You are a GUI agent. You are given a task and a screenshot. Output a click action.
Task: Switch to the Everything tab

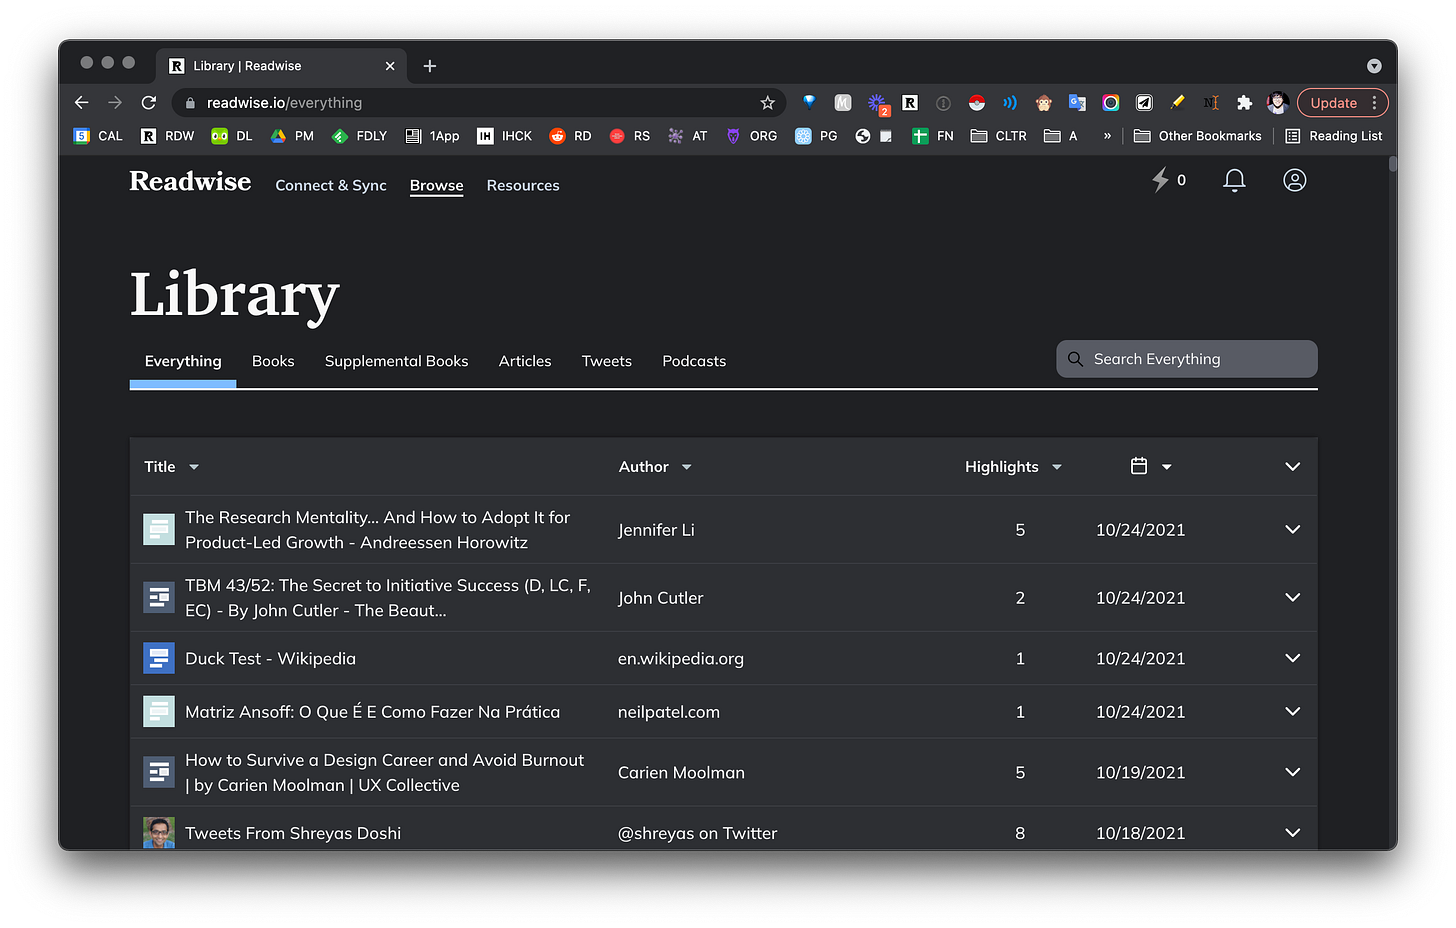click(183, 361)
